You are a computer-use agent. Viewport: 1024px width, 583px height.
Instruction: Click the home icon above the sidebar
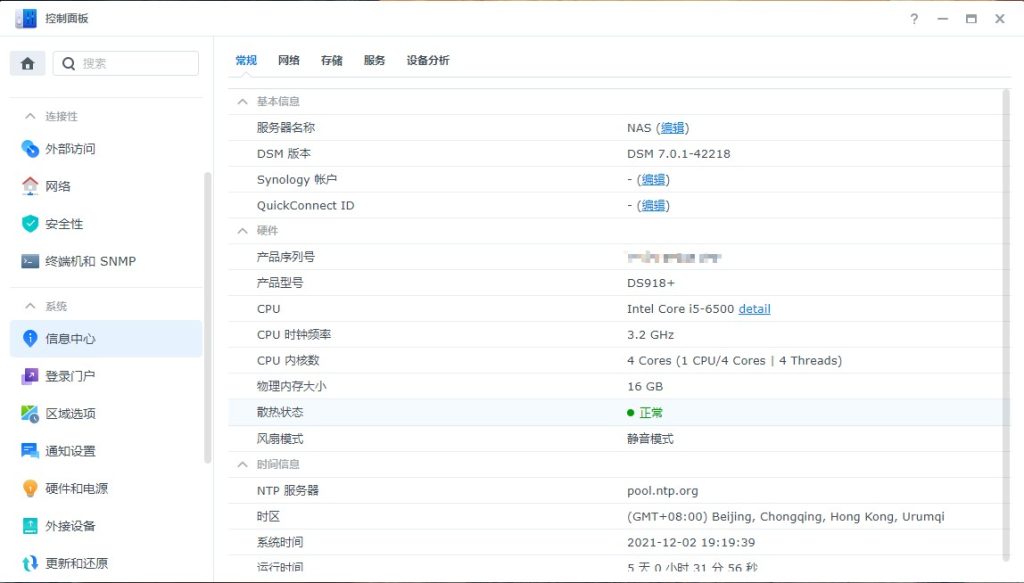pyautogui.click(x=27, y=63)
